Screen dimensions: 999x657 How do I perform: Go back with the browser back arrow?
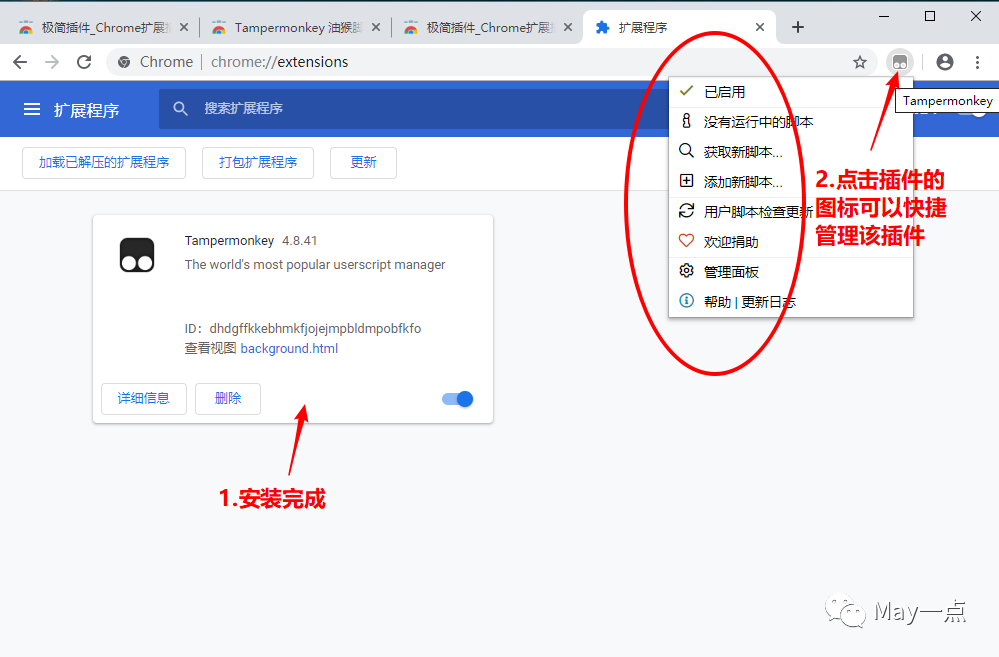click(x=20, y=62)
